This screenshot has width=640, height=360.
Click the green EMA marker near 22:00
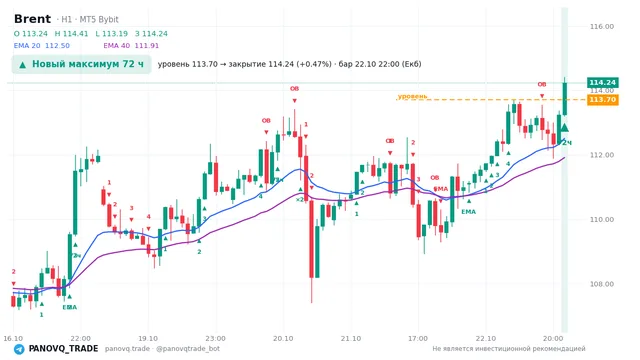pos(69,307)
